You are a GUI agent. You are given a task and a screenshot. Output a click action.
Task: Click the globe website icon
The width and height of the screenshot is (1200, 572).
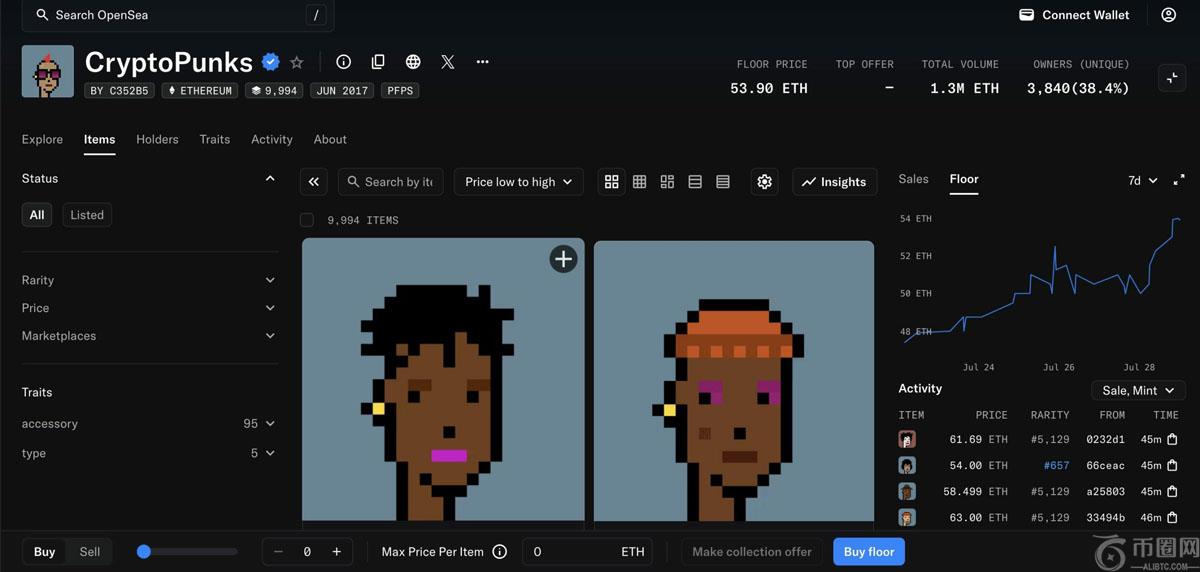pos(413,62)
